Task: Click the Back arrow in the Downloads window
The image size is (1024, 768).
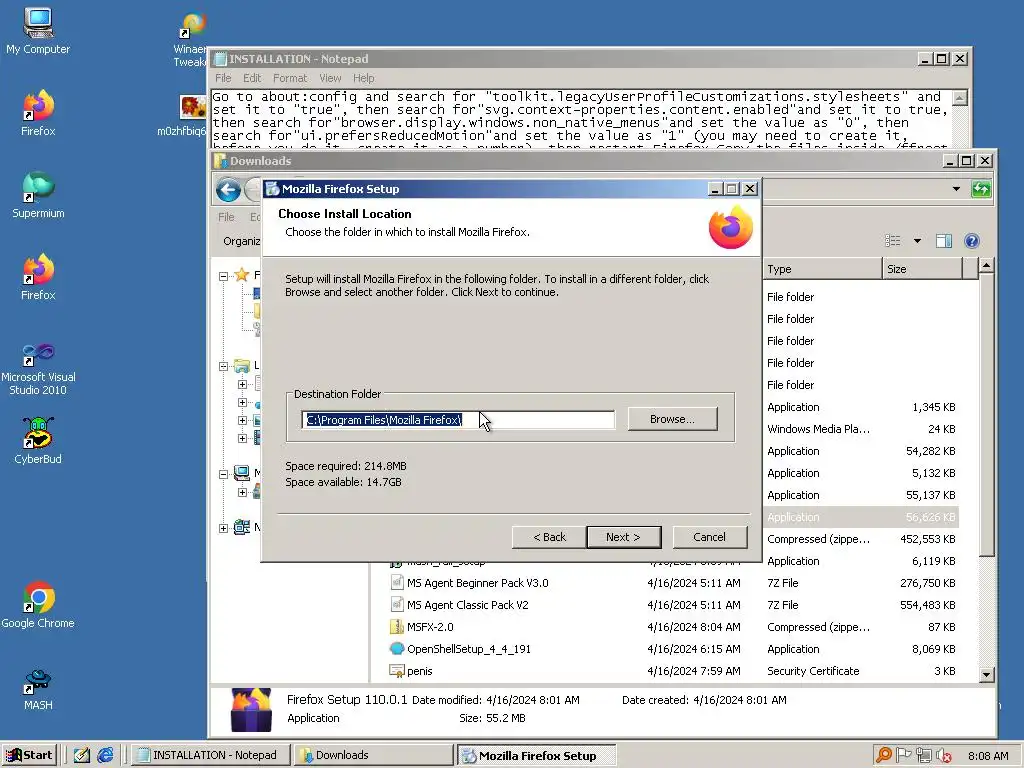Action: pos(229,190)
